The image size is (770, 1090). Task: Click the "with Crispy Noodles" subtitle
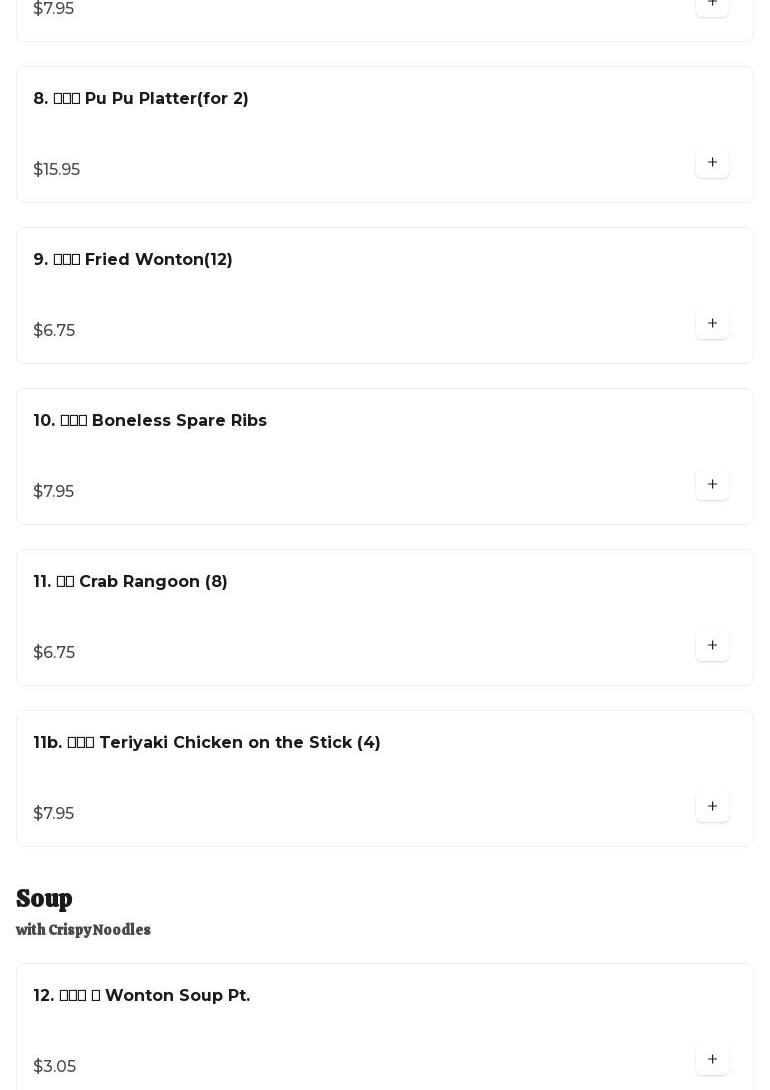[83, 930]
